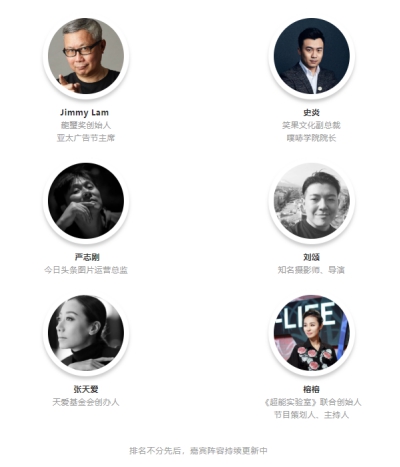This screenshot has height=467, width=400.
Task: Select 严志刚's black and white portrait
Action: (x=86, y=201)
